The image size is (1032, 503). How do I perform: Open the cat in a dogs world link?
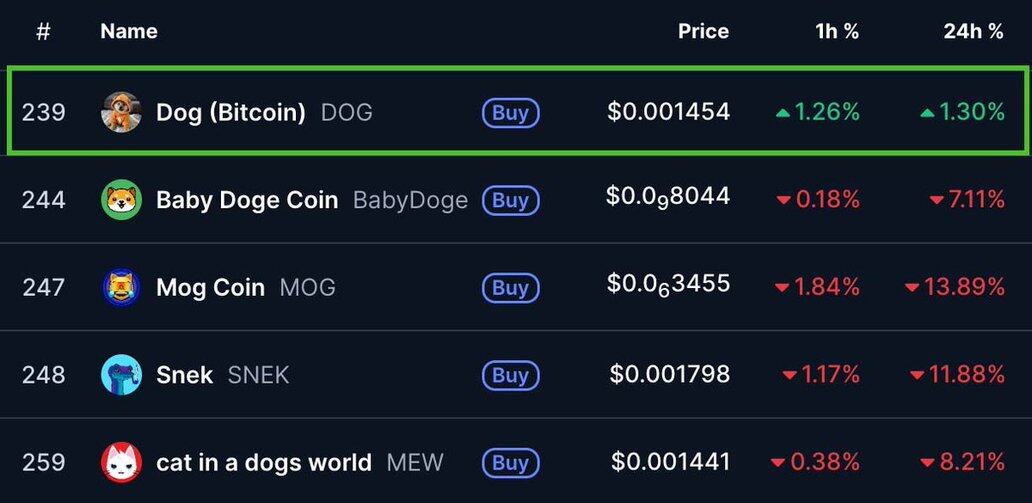264,463
